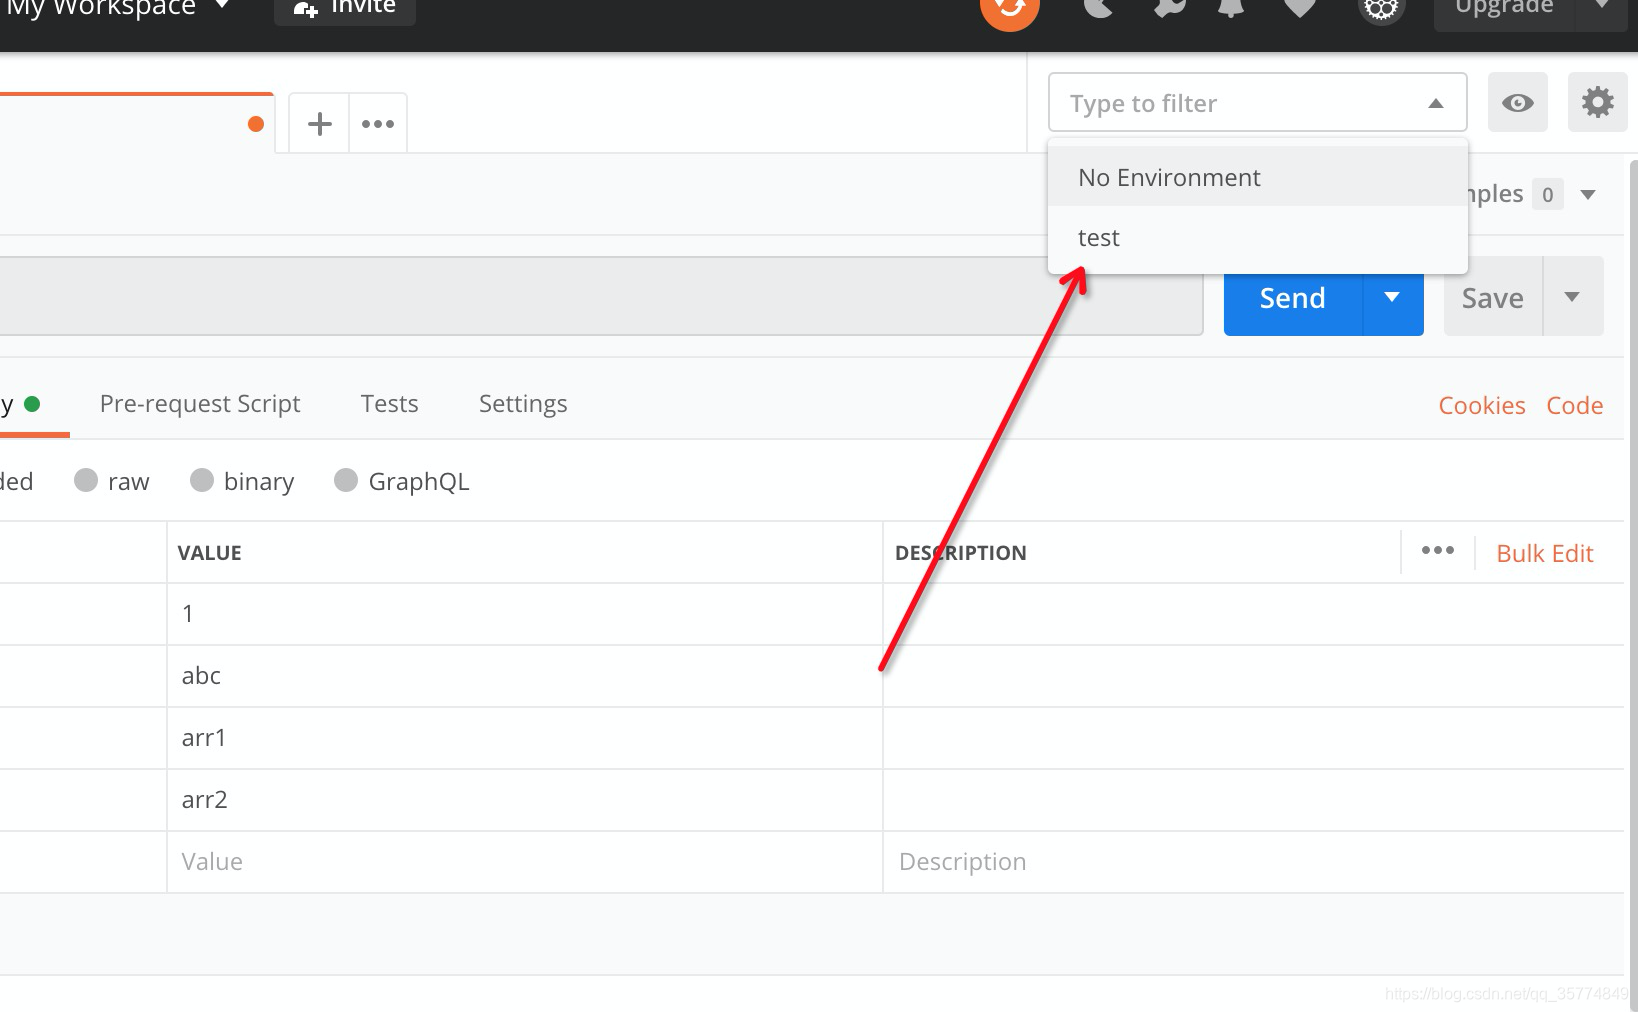The image size is (1638, 1012).
Task: Open the satellite capture requests icon
Action: [x=1098, y=8]
